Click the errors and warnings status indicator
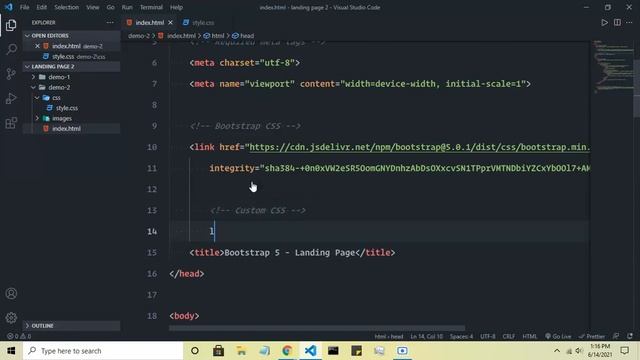Image resolution: width=640 pixels, height=360 pixels. tap(19, 336)
